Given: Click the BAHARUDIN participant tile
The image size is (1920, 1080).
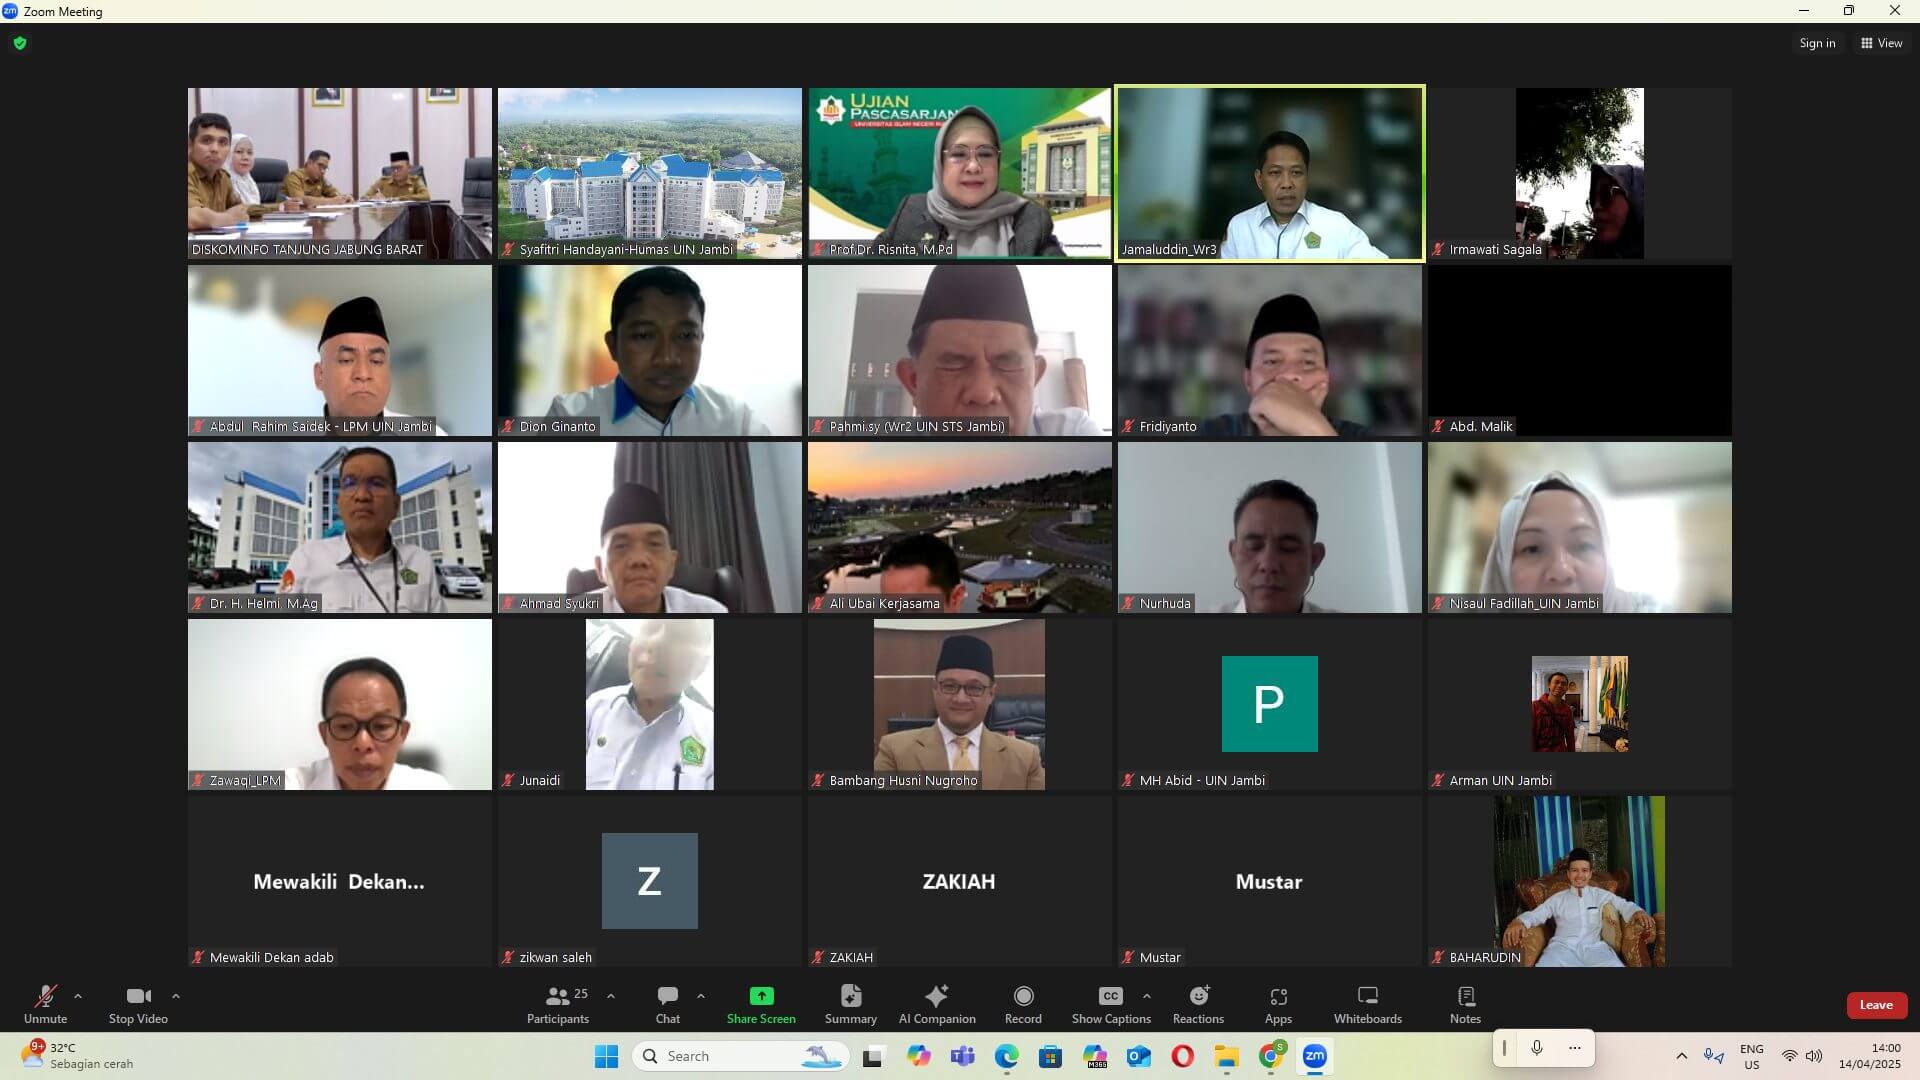Looking at the screenshot, I should [1579, 881].
